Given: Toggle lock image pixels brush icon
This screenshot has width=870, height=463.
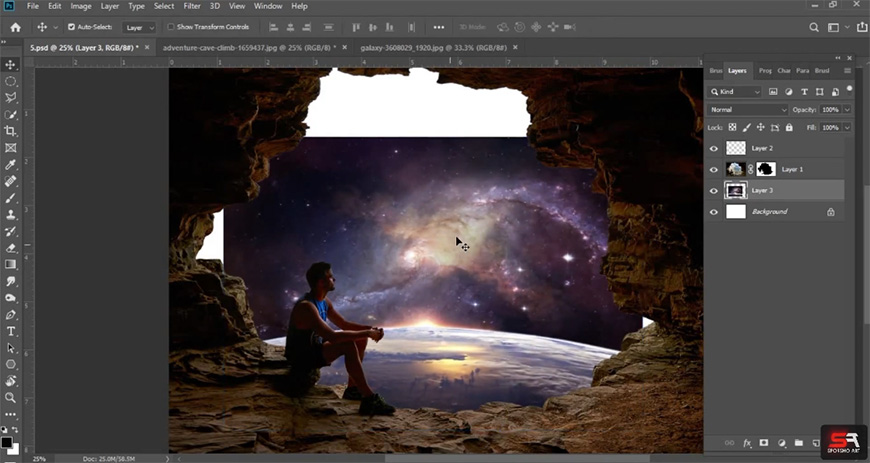Looking at the screenshot, I should 747,127.
